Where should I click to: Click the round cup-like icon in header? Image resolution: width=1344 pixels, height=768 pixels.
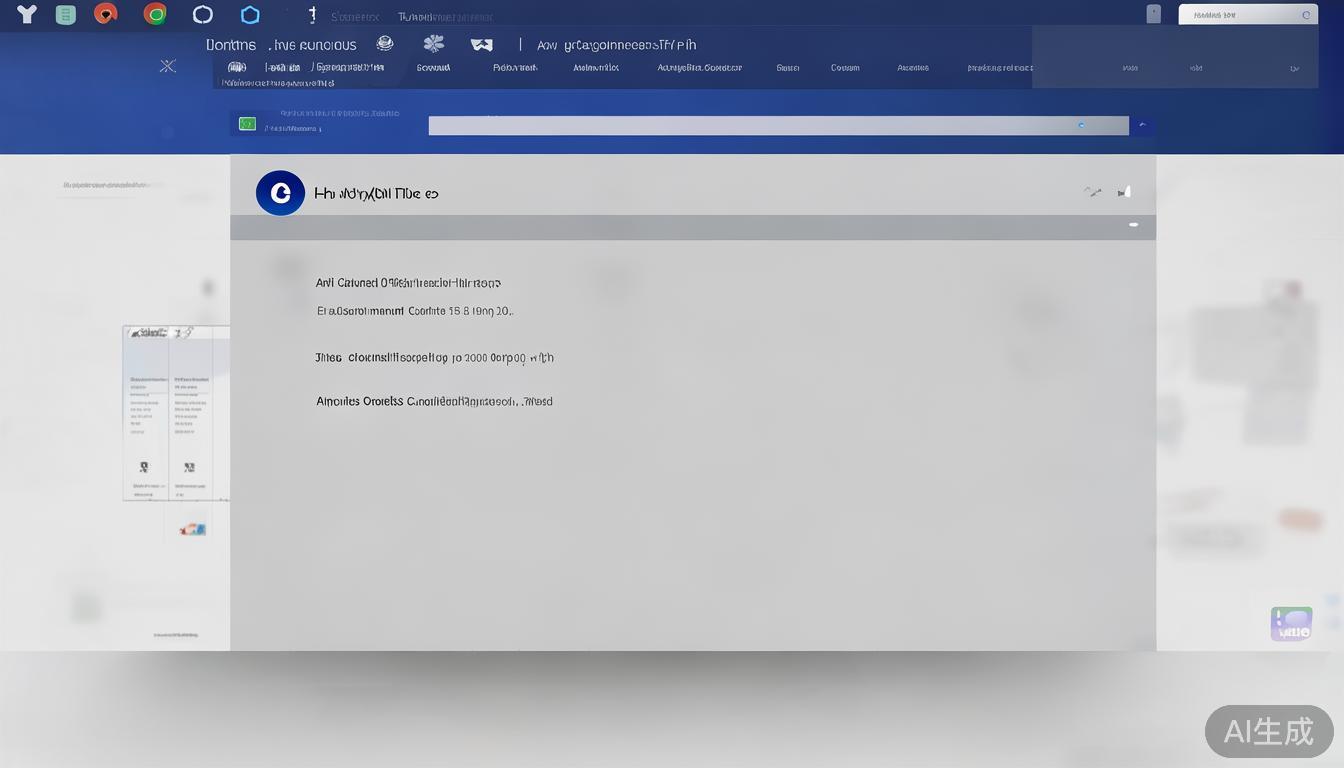click(x=385, y=44)
